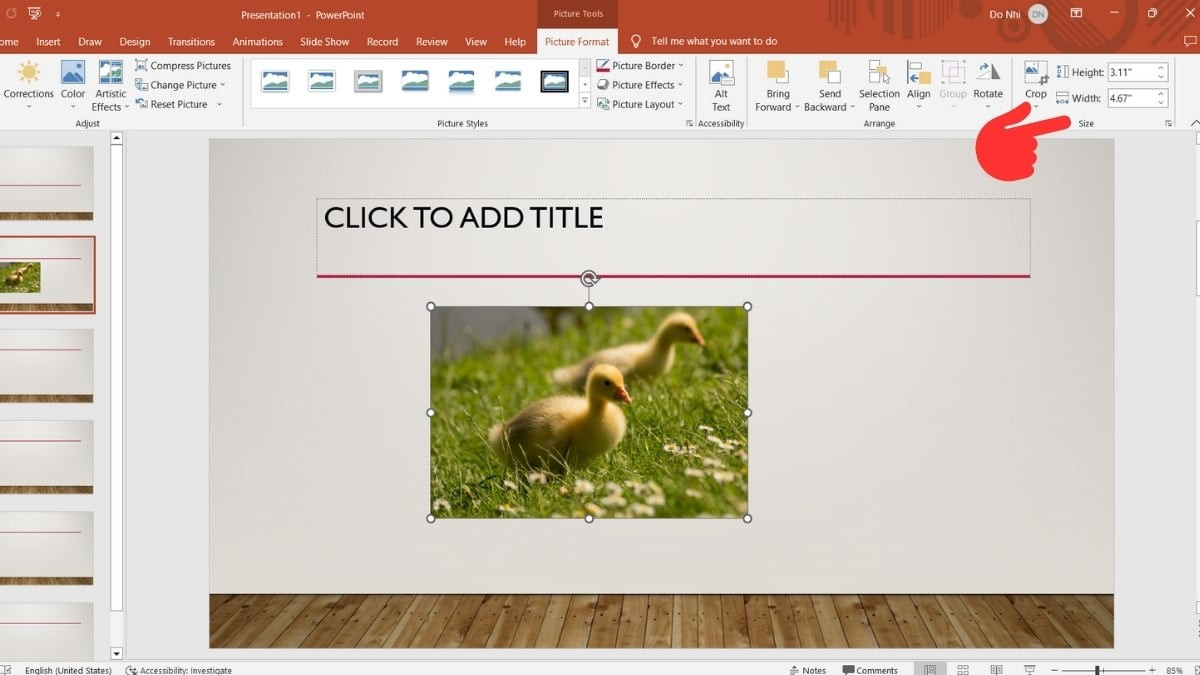Switch to Normal view button

click(x=930, y=669)
